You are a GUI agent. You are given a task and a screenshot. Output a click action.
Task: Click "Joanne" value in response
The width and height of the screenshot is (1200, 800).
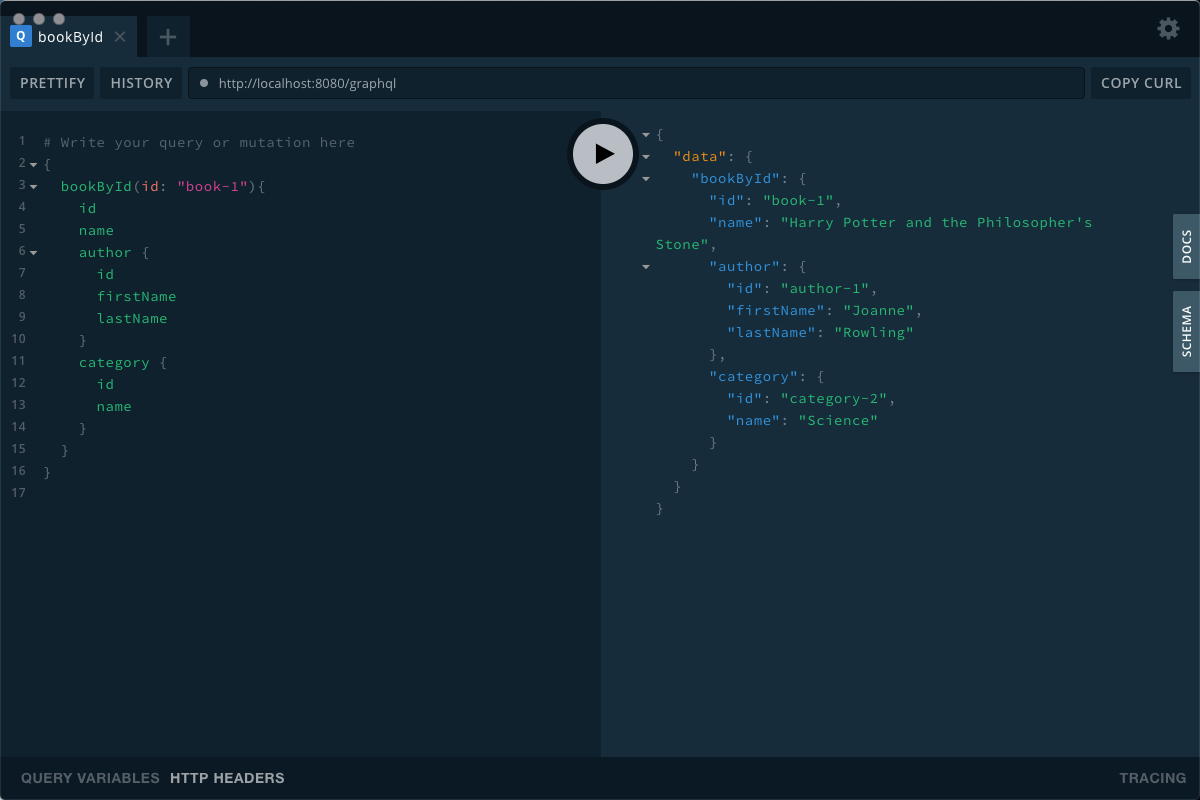[879, 310]
